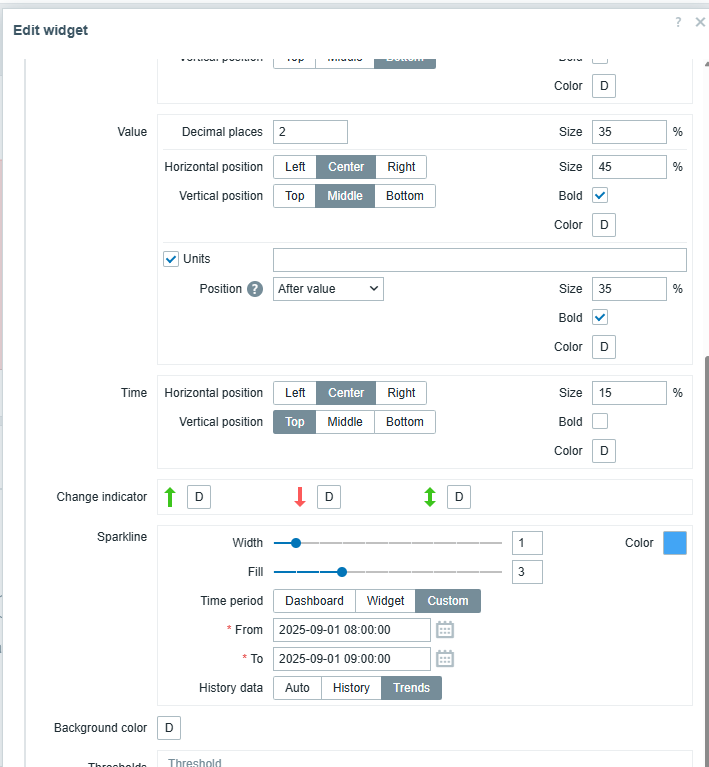Open calendar picker for To date

[445, 659]
